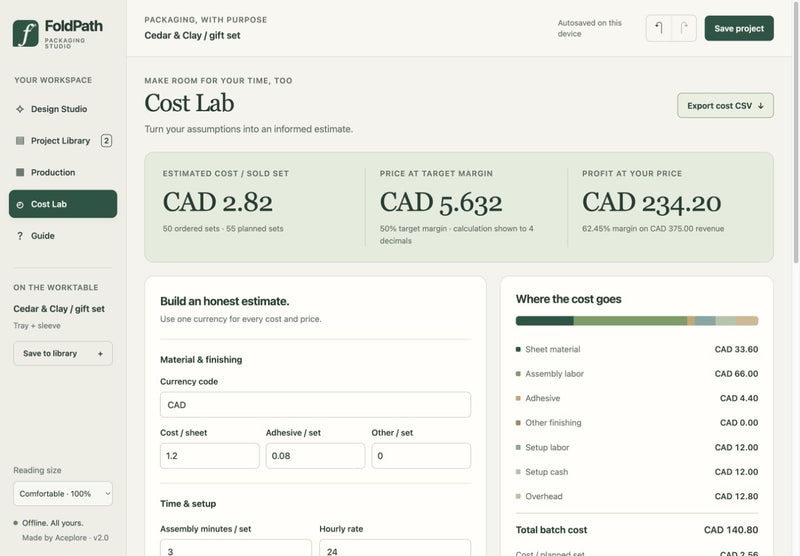The height and width of the screenshot is (556, 800).
Task: Go to the Production section
Action: tap(63, 172)
